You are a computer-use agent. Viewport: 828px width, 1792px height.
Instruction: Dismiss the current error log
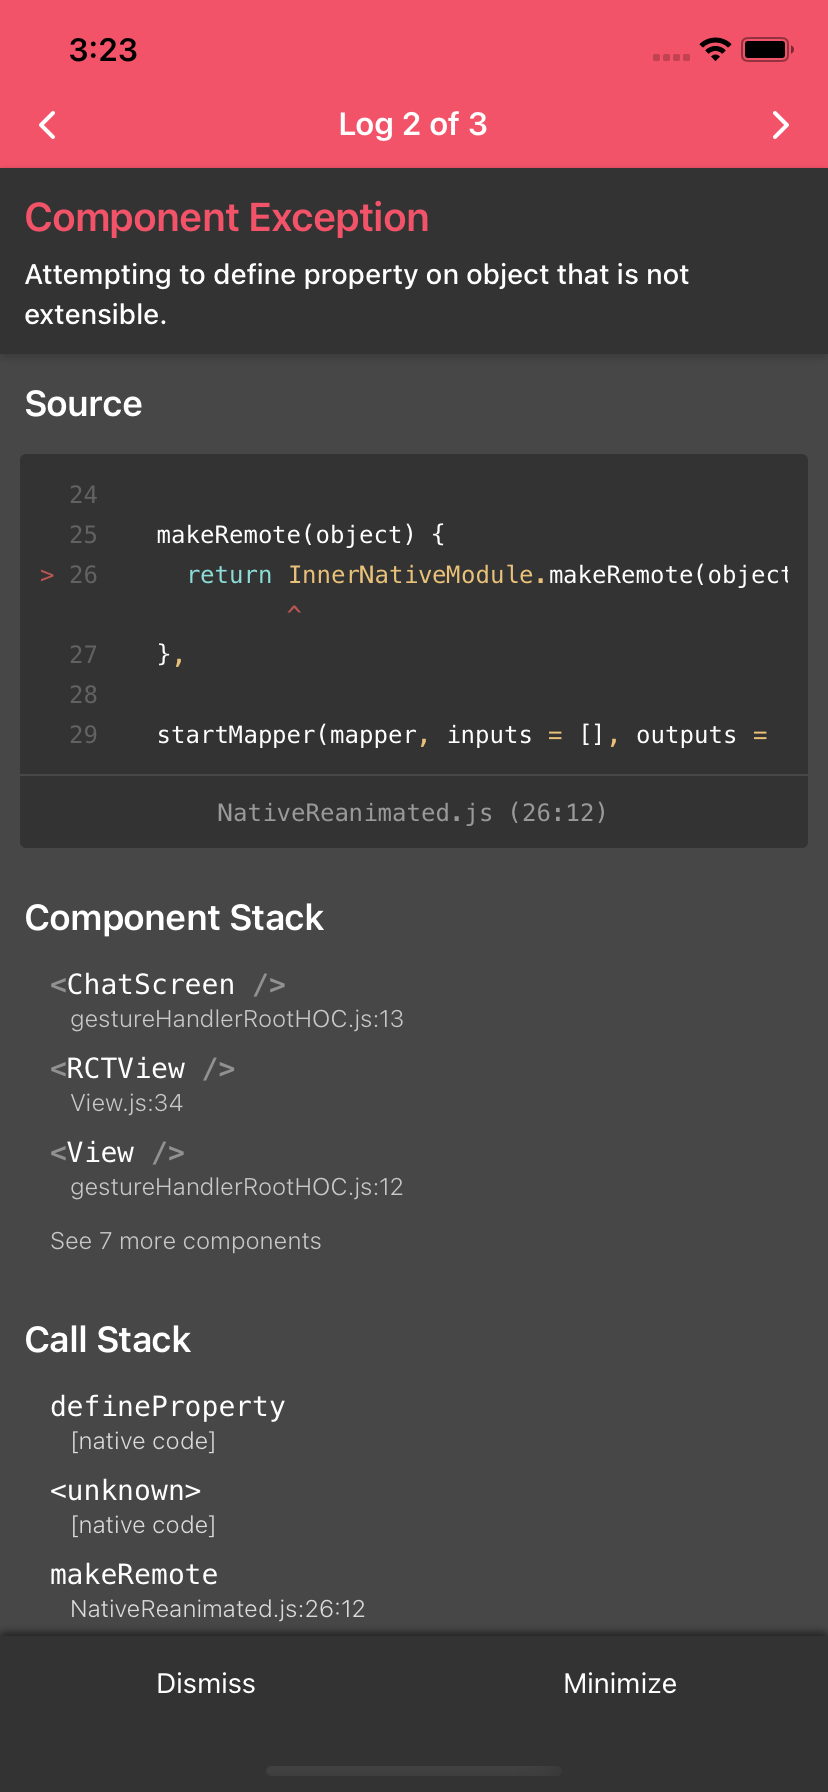206,1683
